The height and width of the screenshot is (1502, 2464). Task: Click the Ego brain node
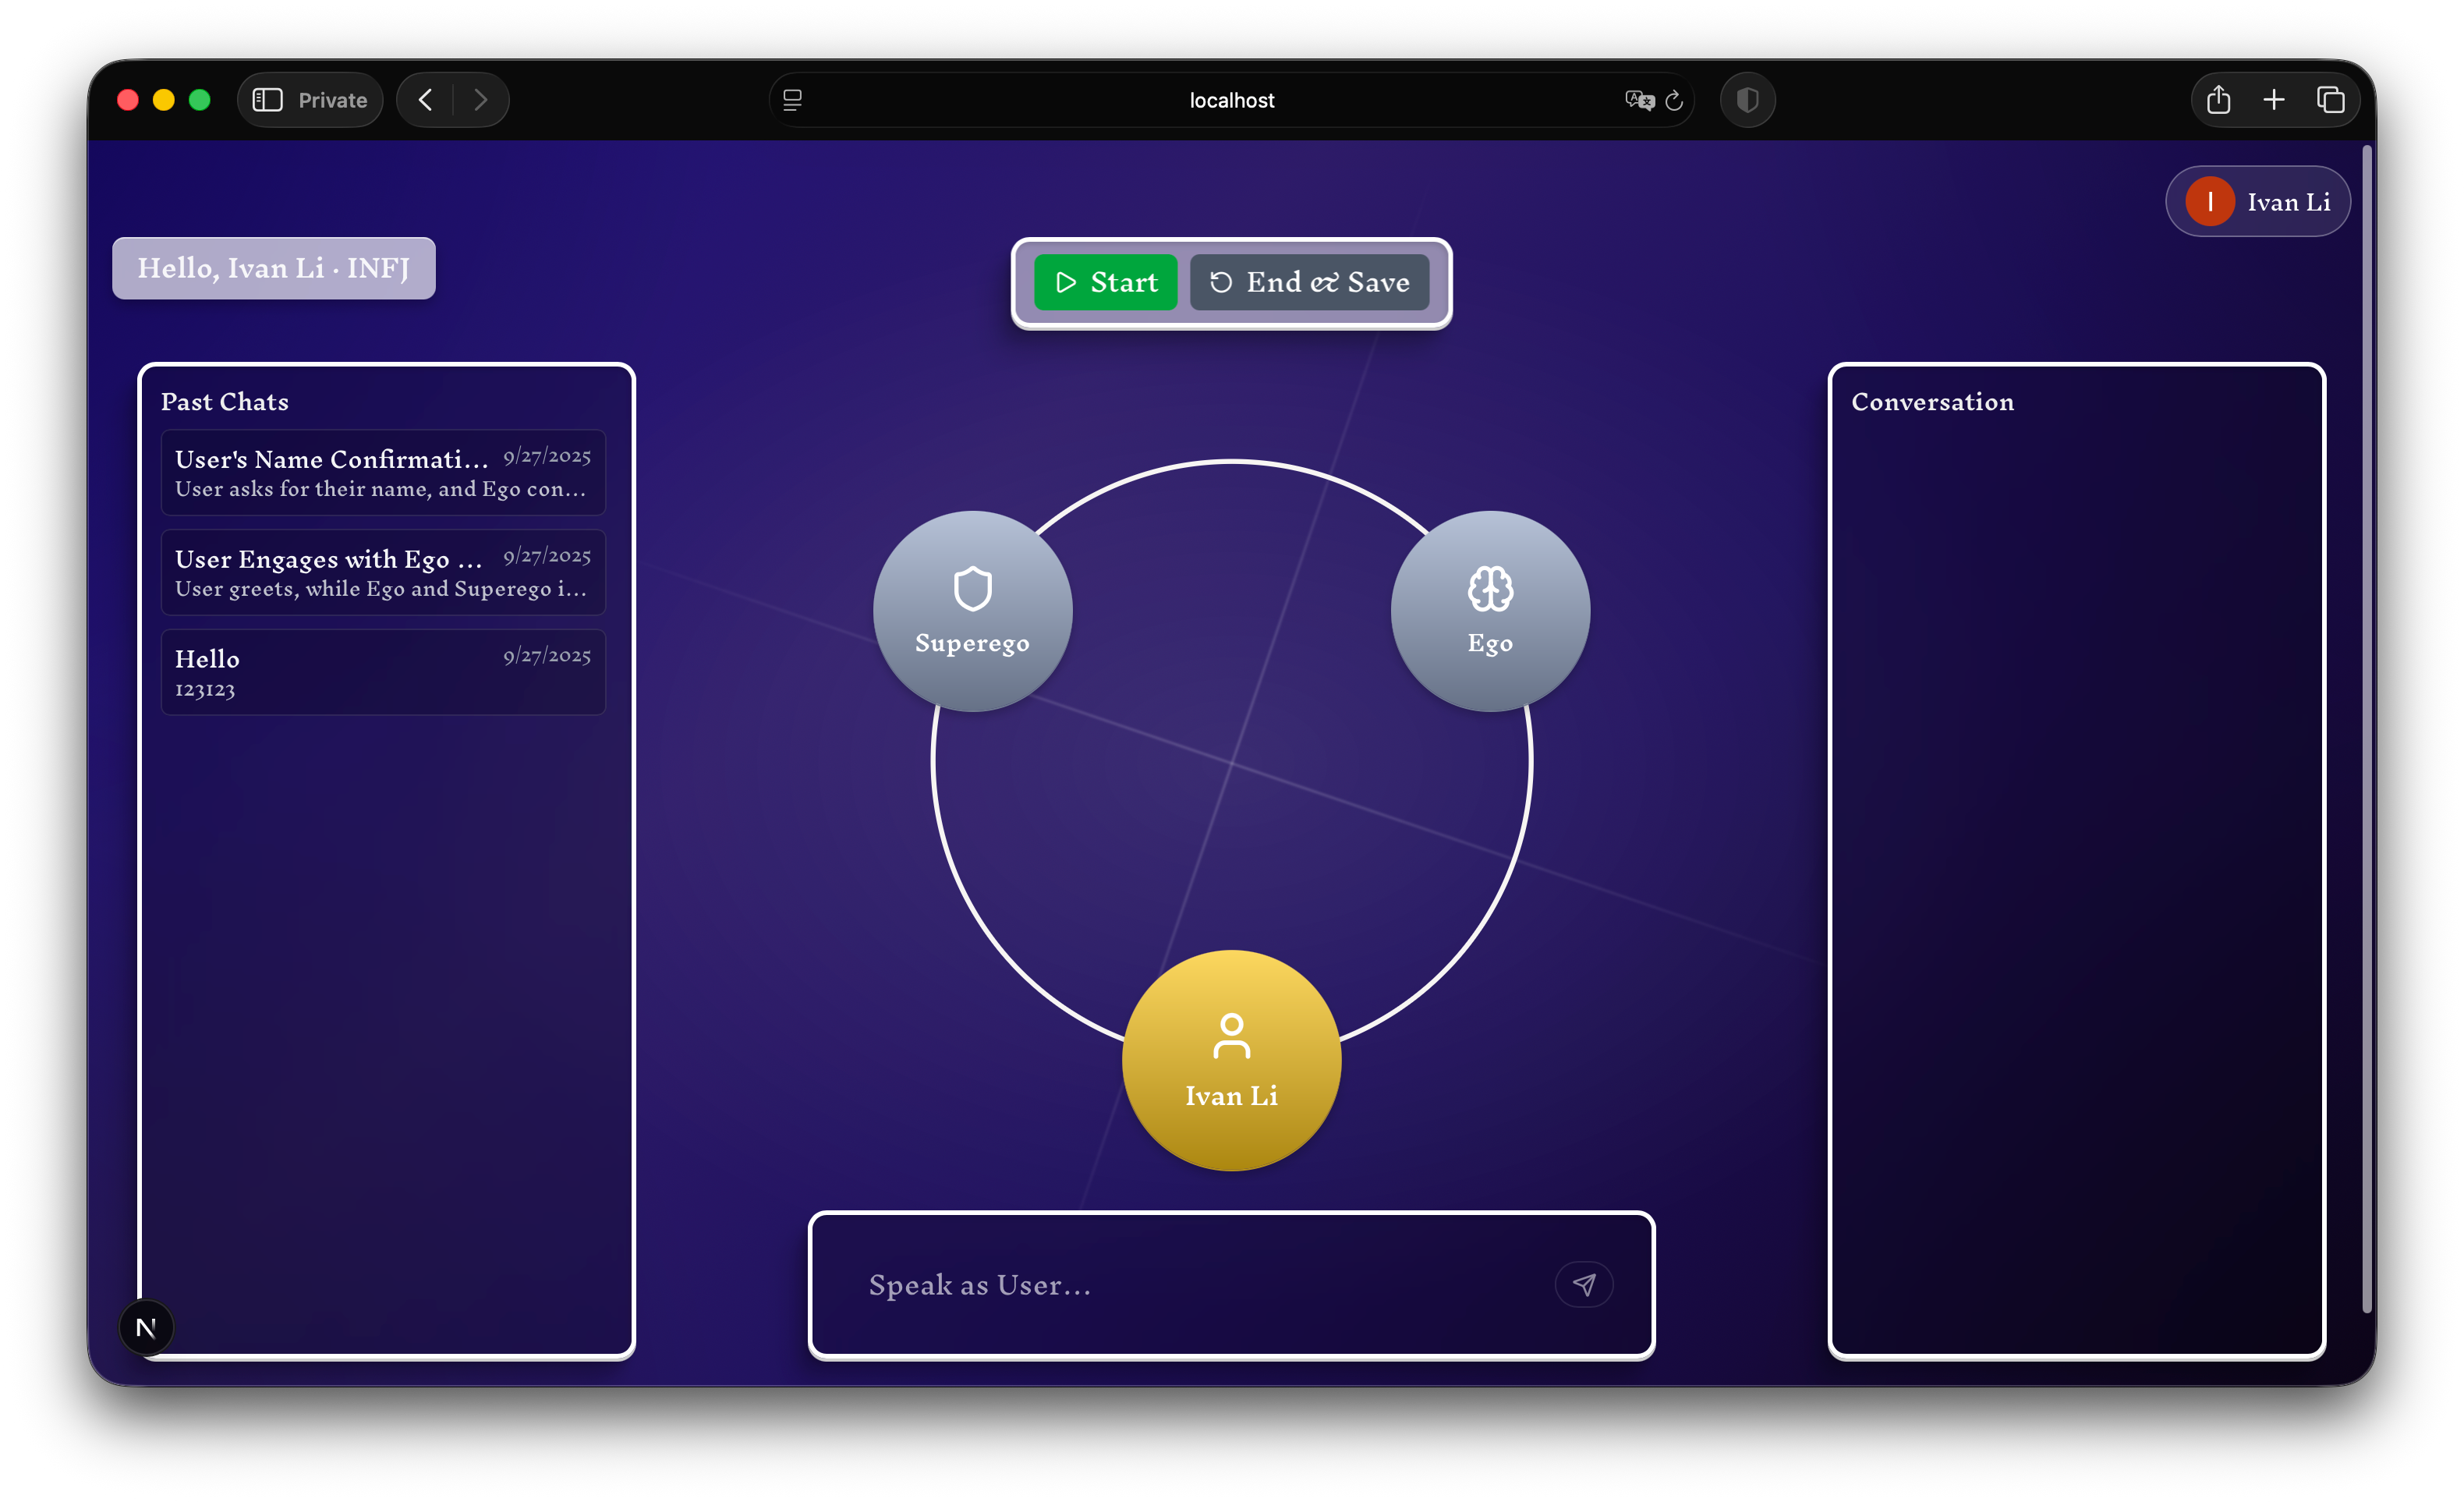pos(1490,611)
